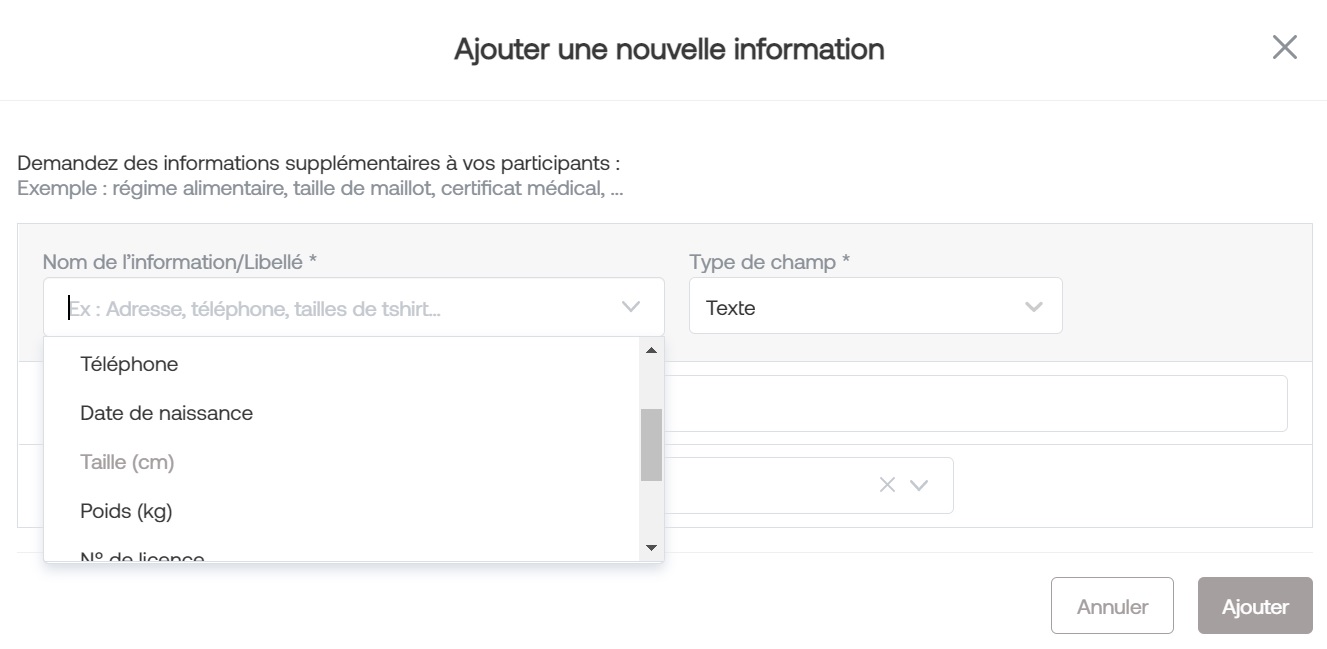The height and width of the screenshot is (649, 1327).
Task: Clear the lower select with its X icon
Action: pos(887,485)
